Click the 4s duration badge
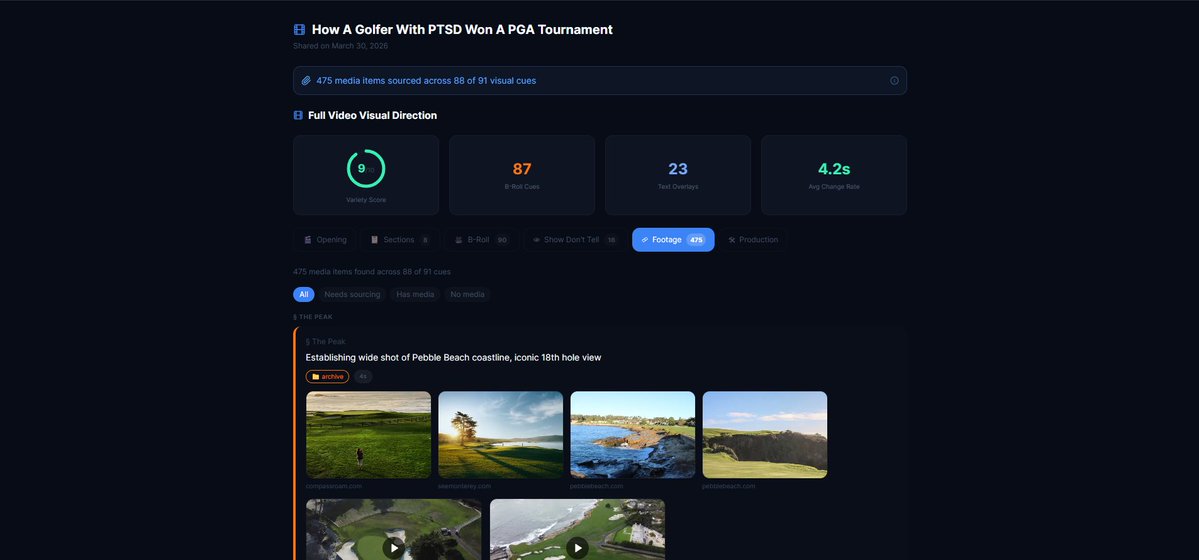The height and width of the screenshot is (560, 1199). [363, 376]
